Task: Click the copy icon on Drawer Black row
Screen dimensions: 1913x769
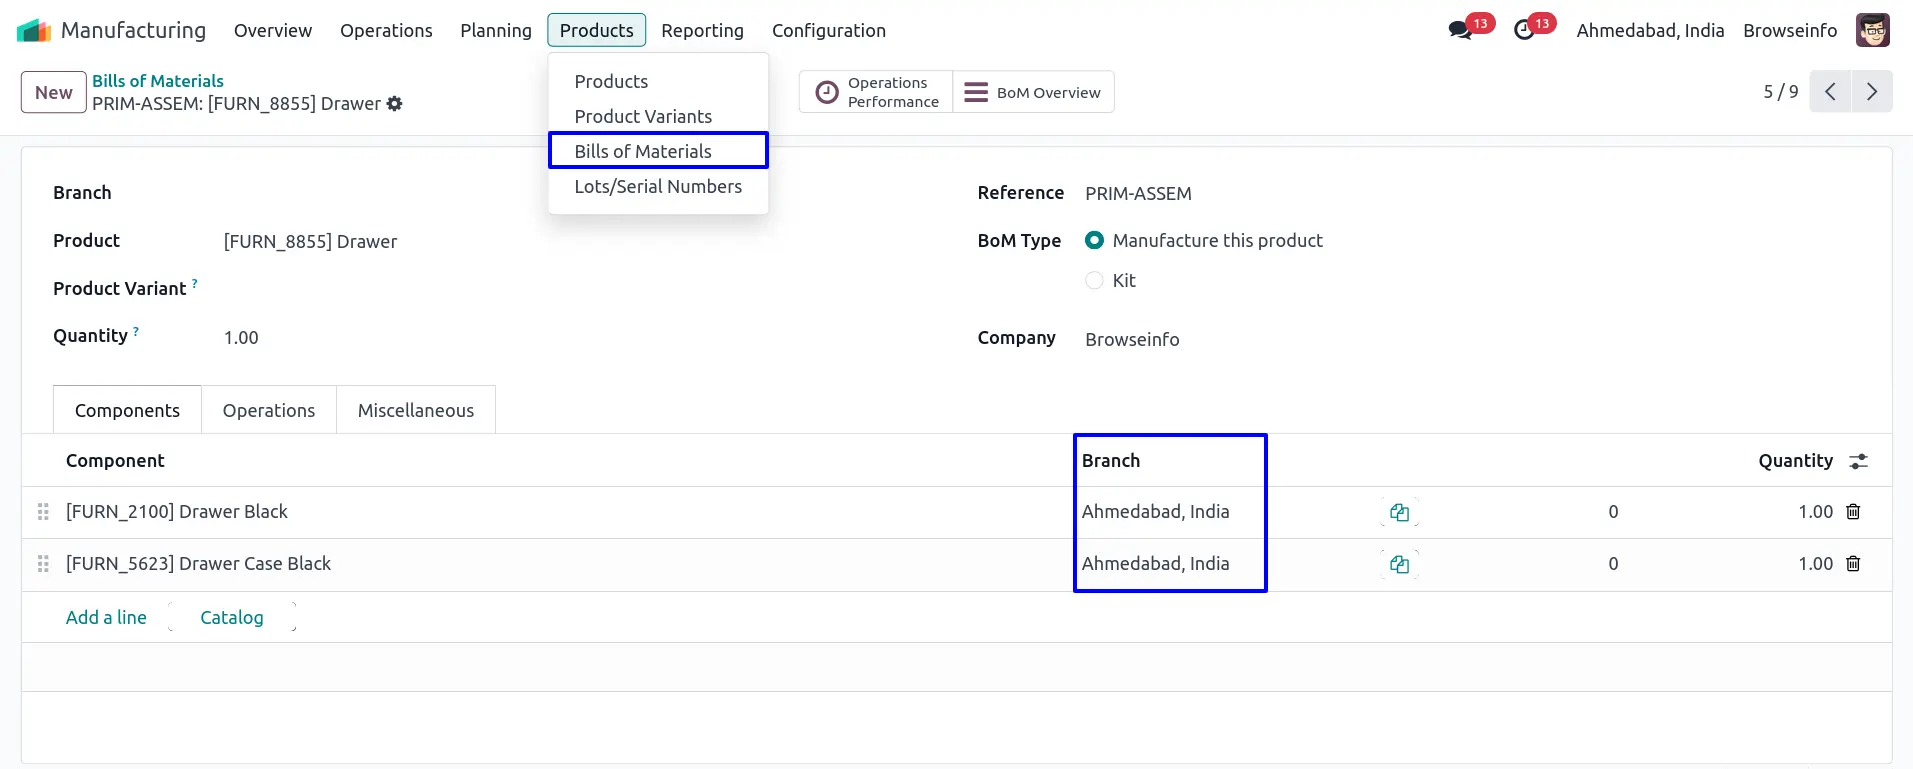Action: tap(1399, 513)
